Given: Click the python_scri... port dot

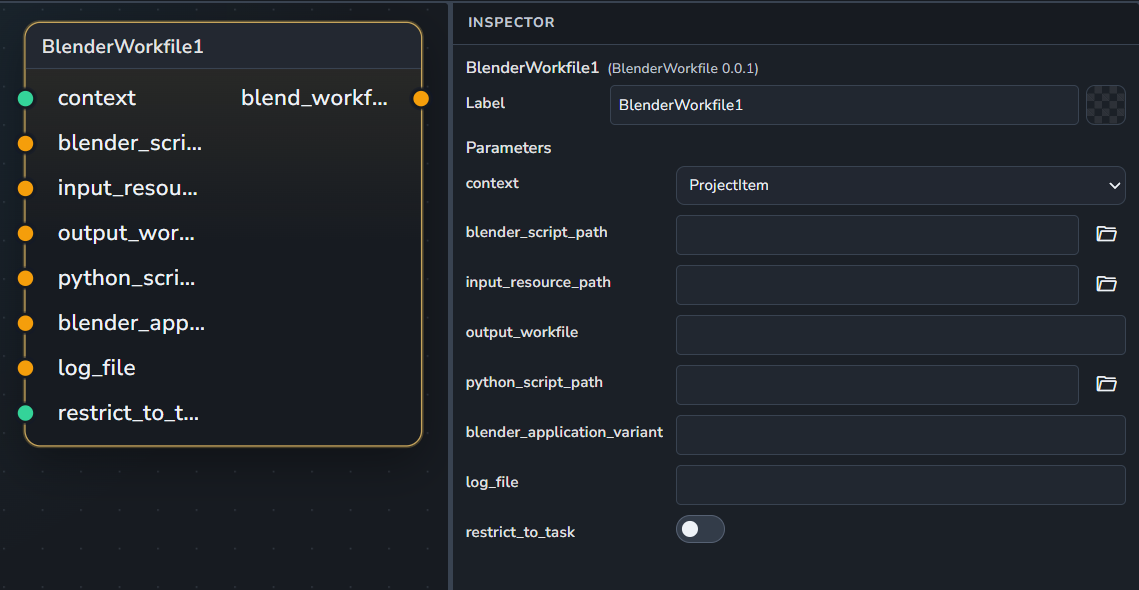Looking at the screenshot, I should (25, 278).
